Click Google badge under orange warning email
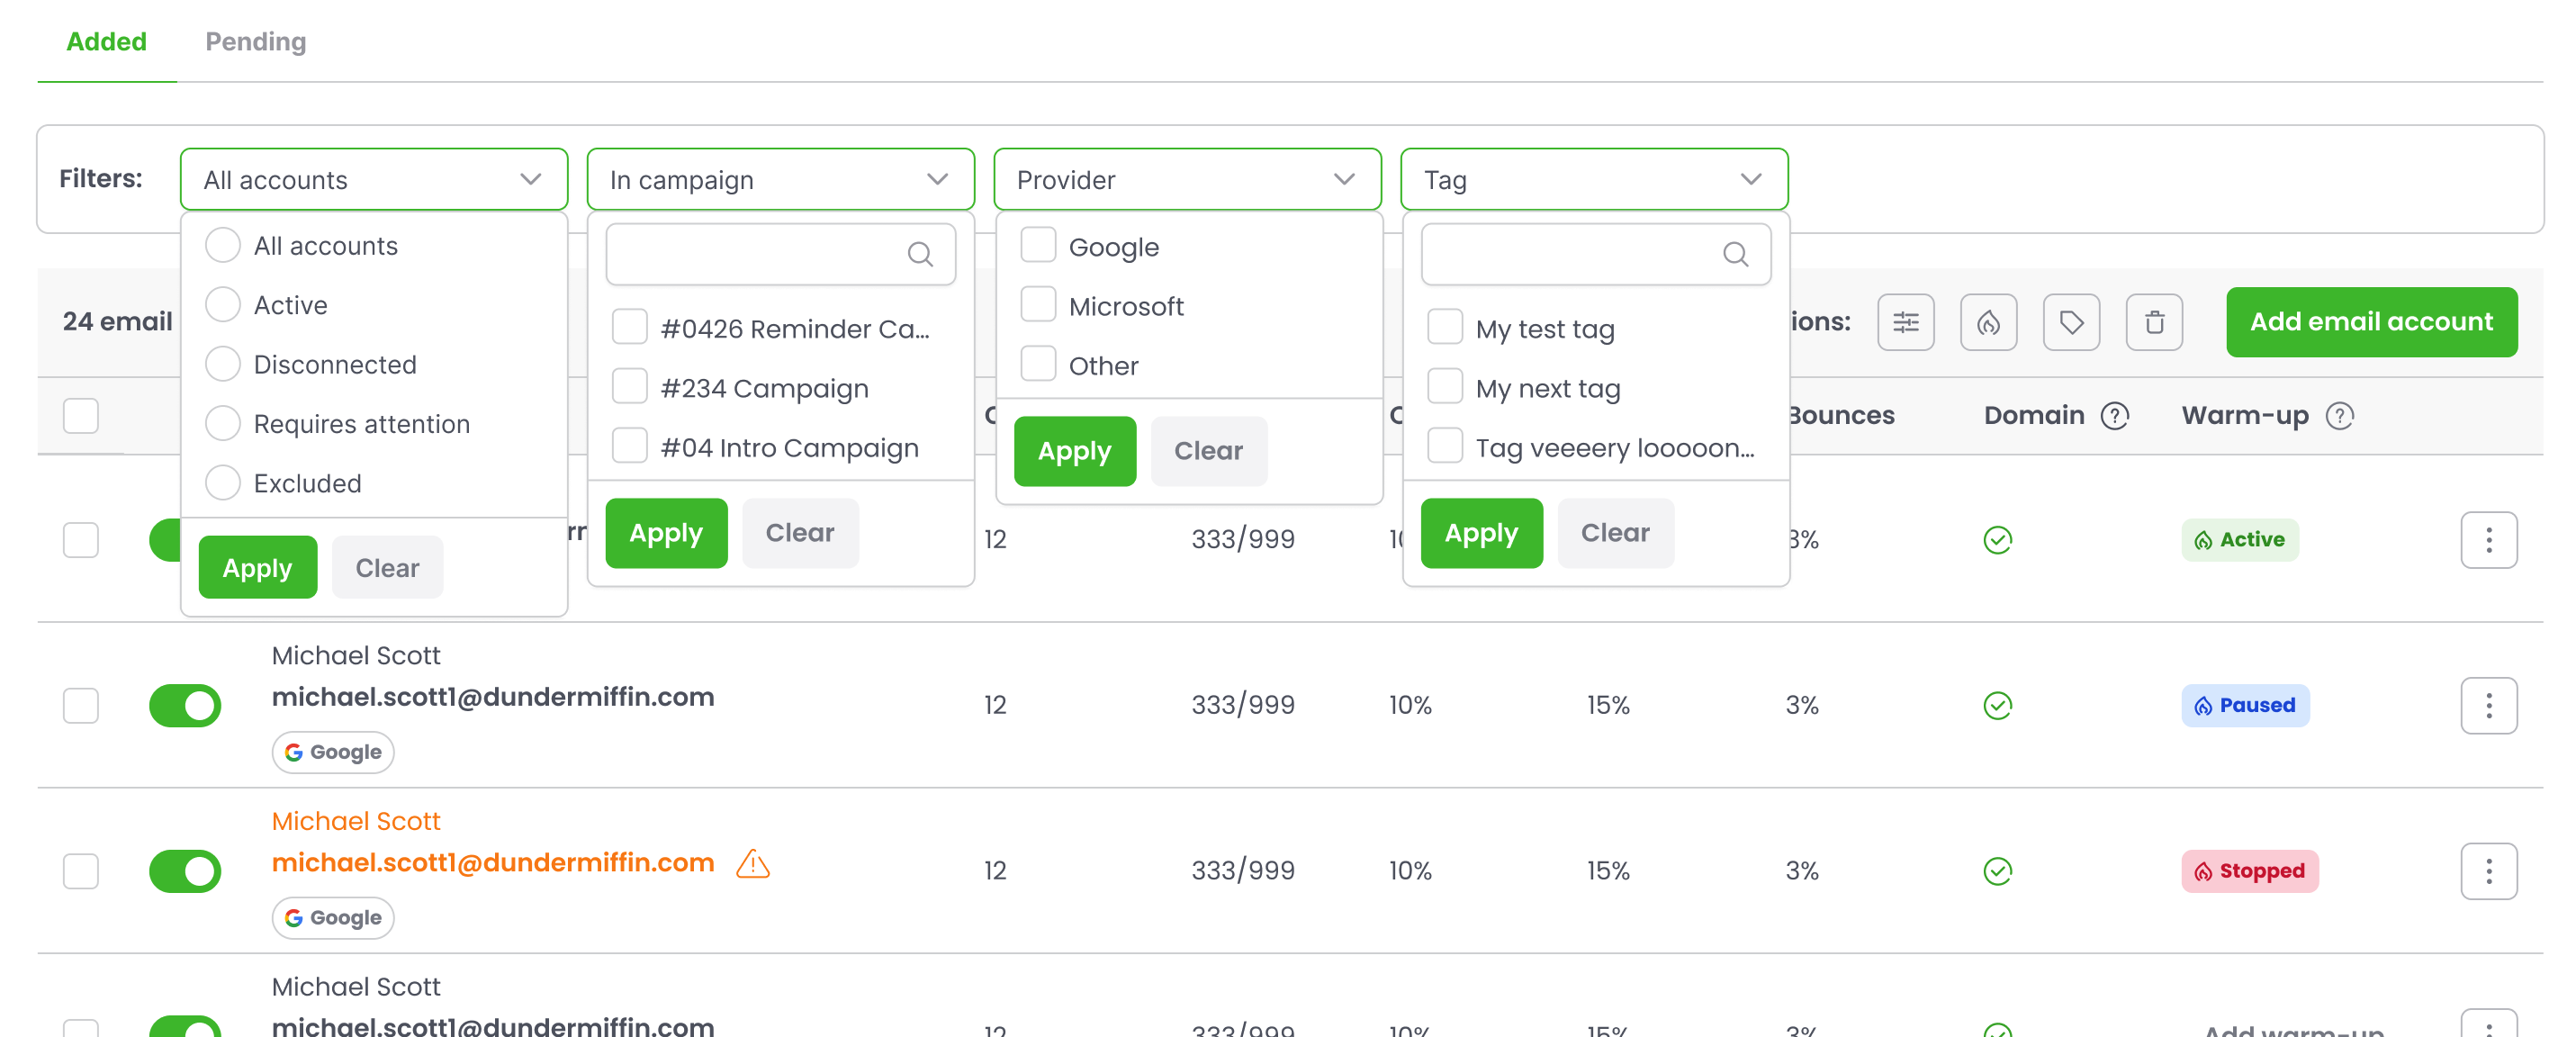Image resolution: width=2576 pixels, height=1037 pixels. 333,919
